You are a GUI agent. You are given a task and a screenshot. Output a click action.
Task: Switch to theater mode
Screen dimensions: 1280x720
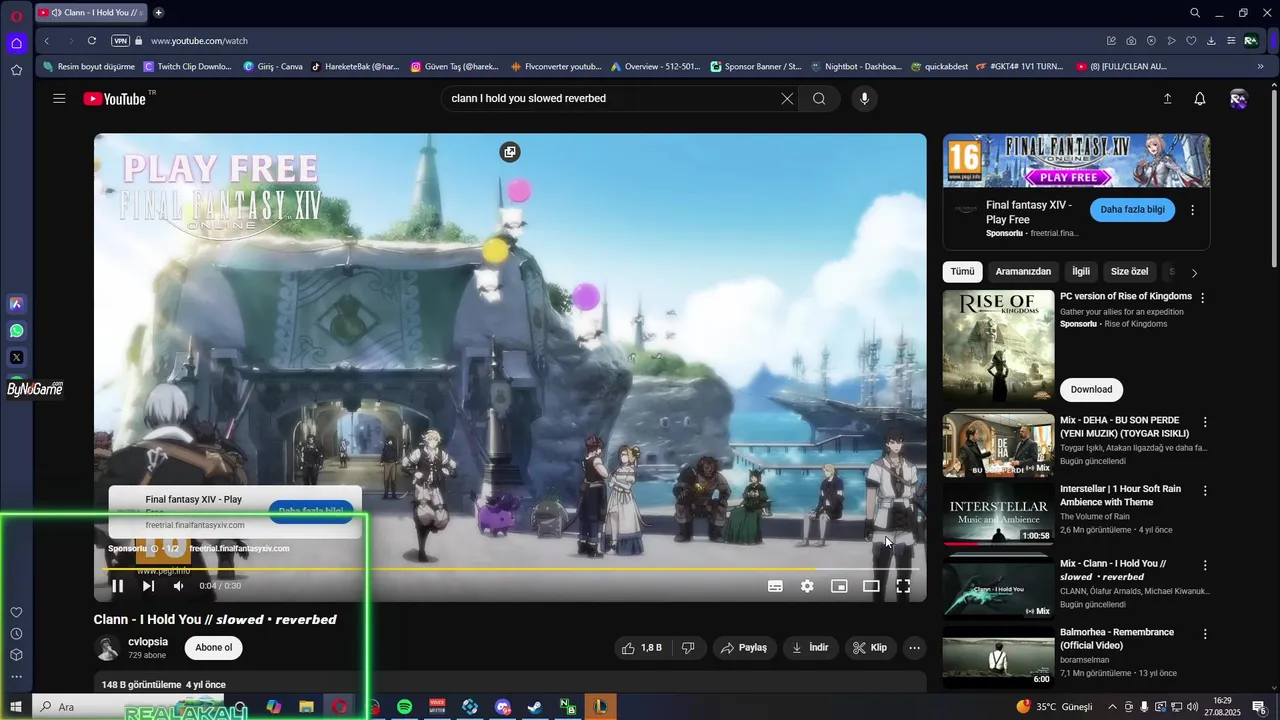[x=871, y=586]
